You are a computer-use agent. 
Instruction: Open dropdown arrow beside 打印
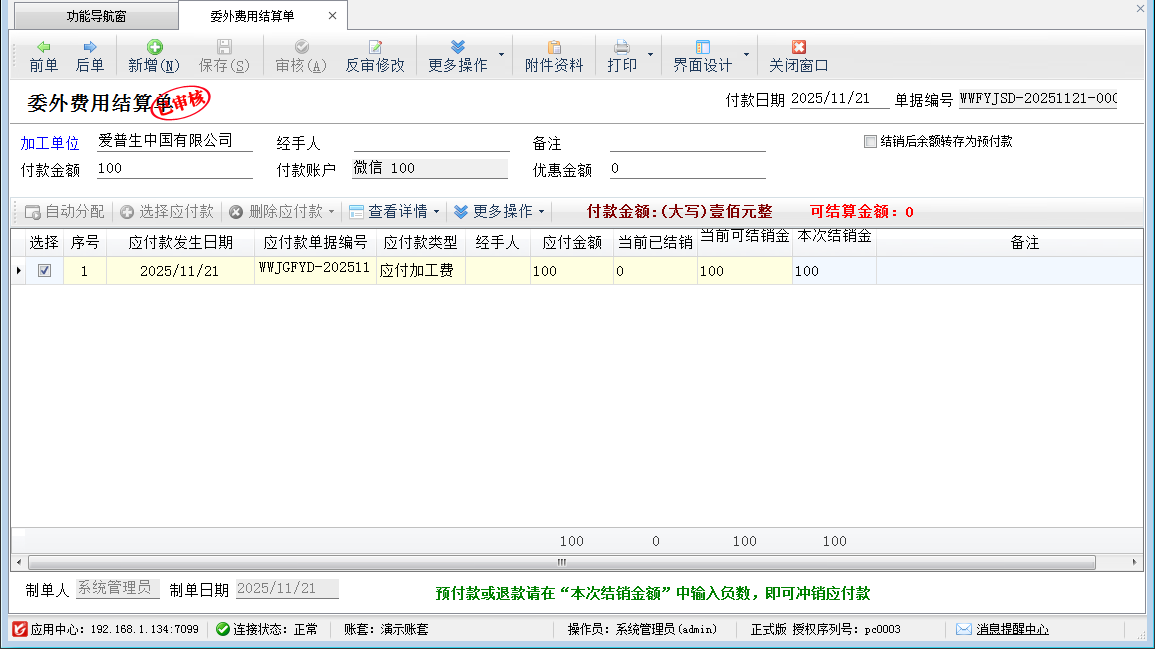[651, 55]
